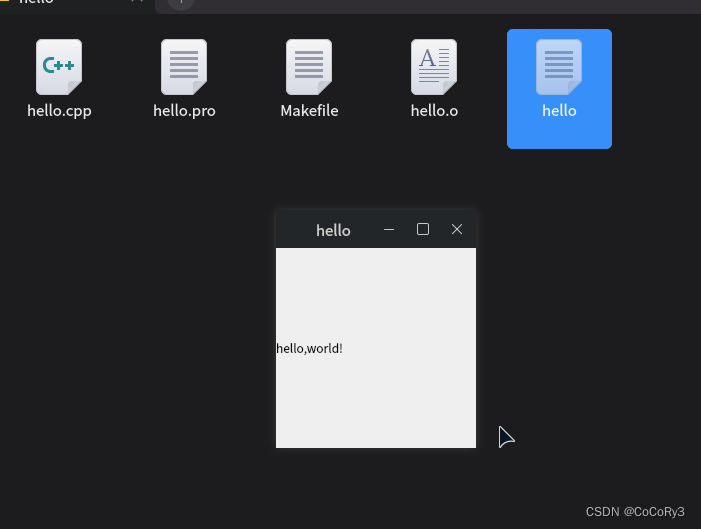701x529 pixels.
Task: Maximize the hello window
Action: tap(423, 229)
